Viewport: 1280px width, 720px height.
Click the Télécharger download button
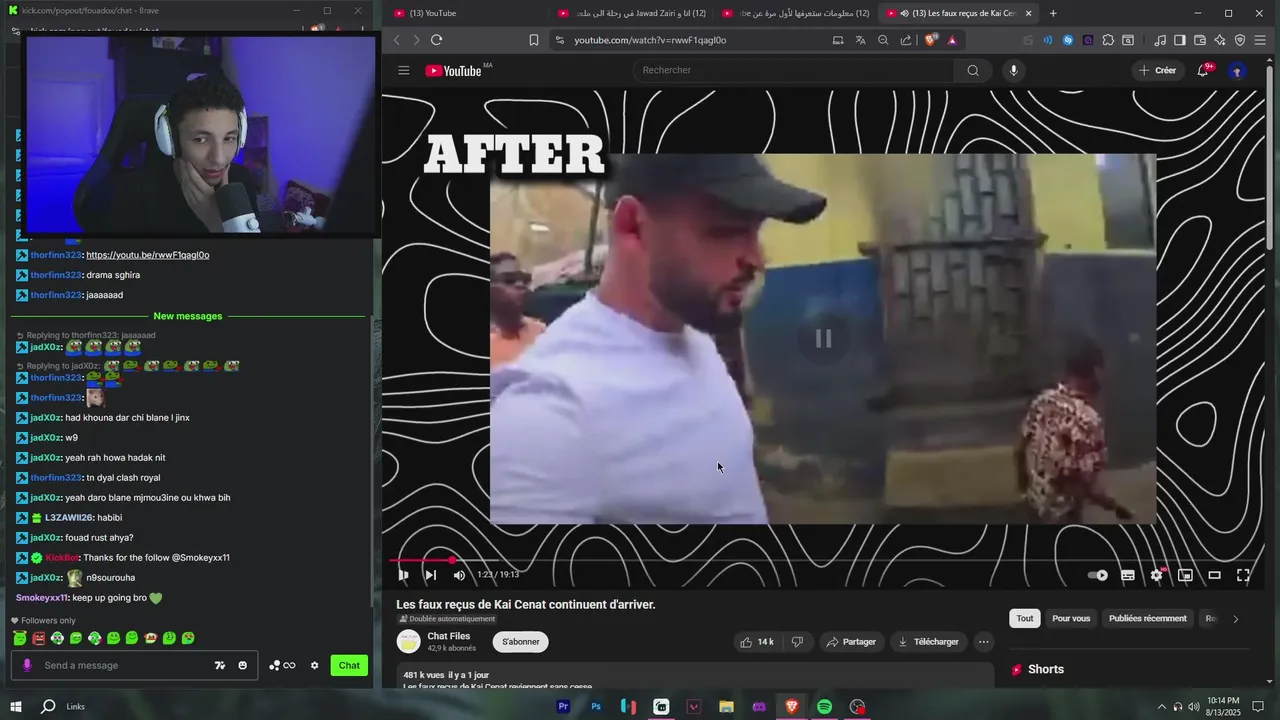point(928,642)
